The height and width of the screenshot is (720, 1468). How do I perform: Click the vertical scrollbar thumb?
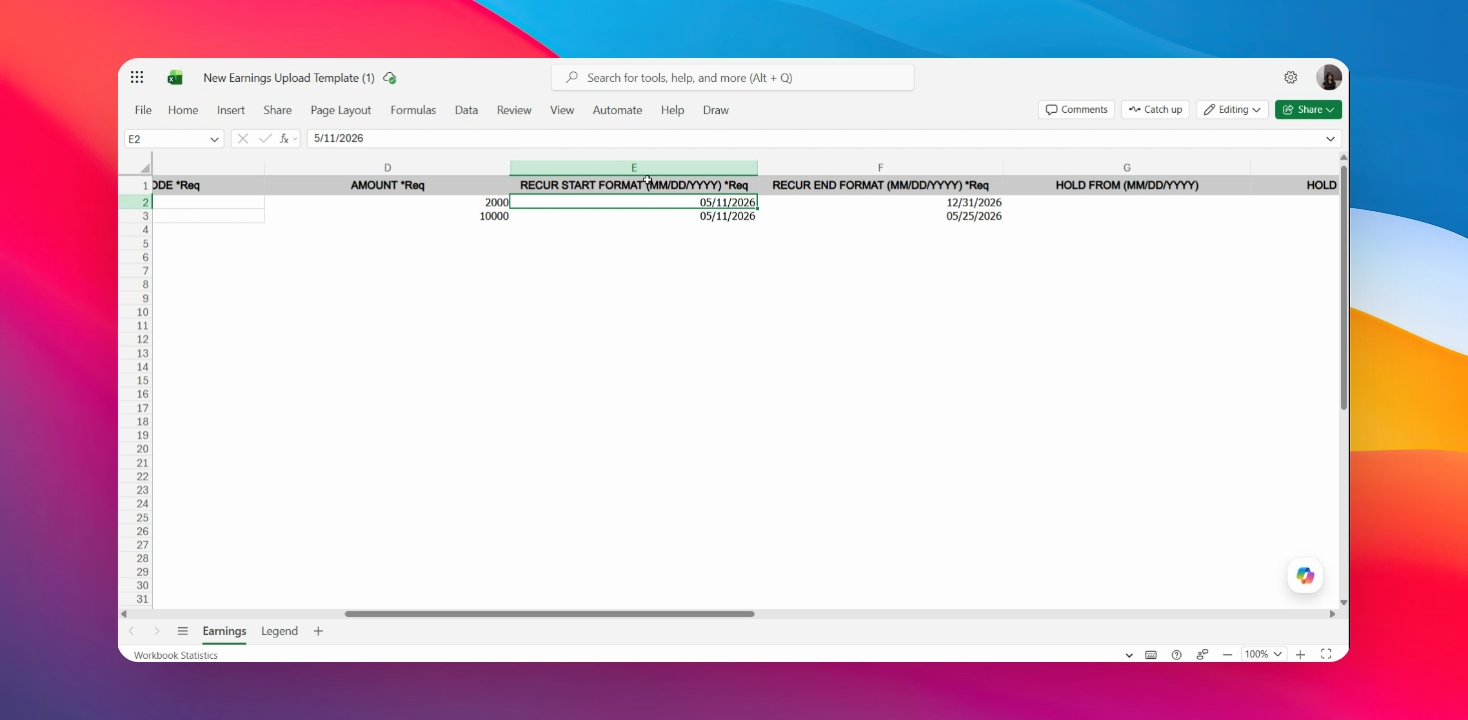[x=1343, y=288]
